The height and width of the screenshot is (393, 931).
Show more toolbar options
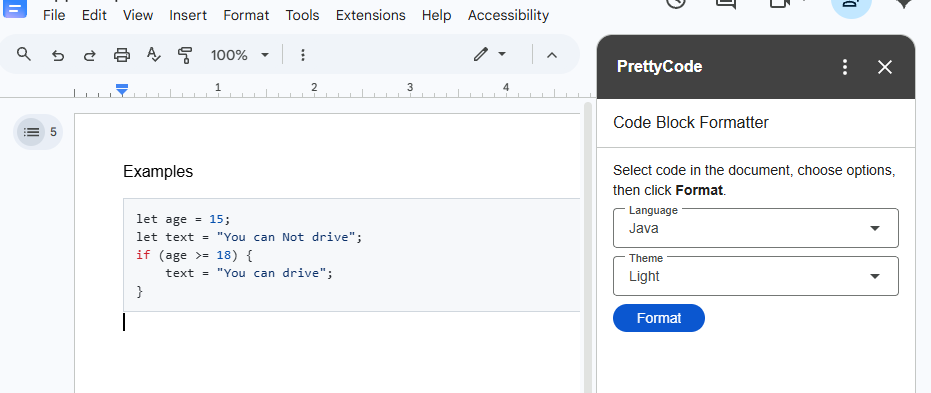(303, 55)
